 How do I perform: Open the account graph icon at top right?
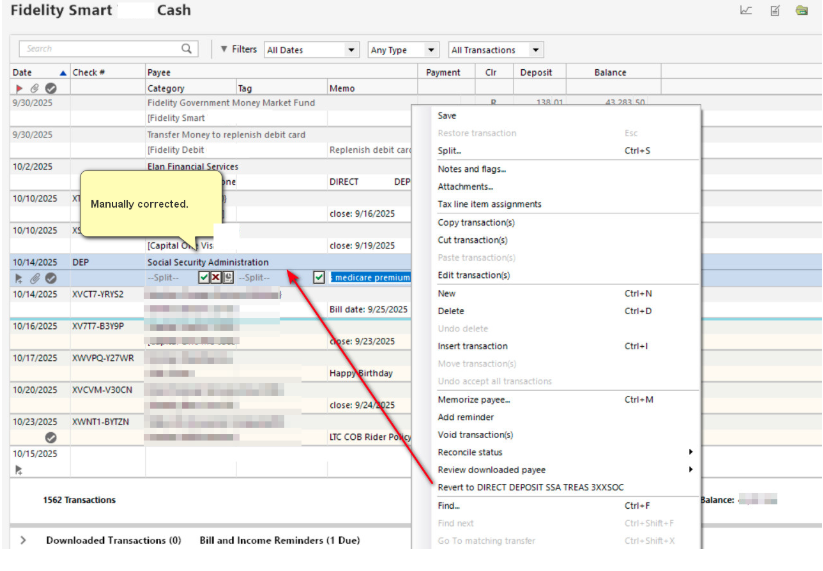tap(745, 10)
